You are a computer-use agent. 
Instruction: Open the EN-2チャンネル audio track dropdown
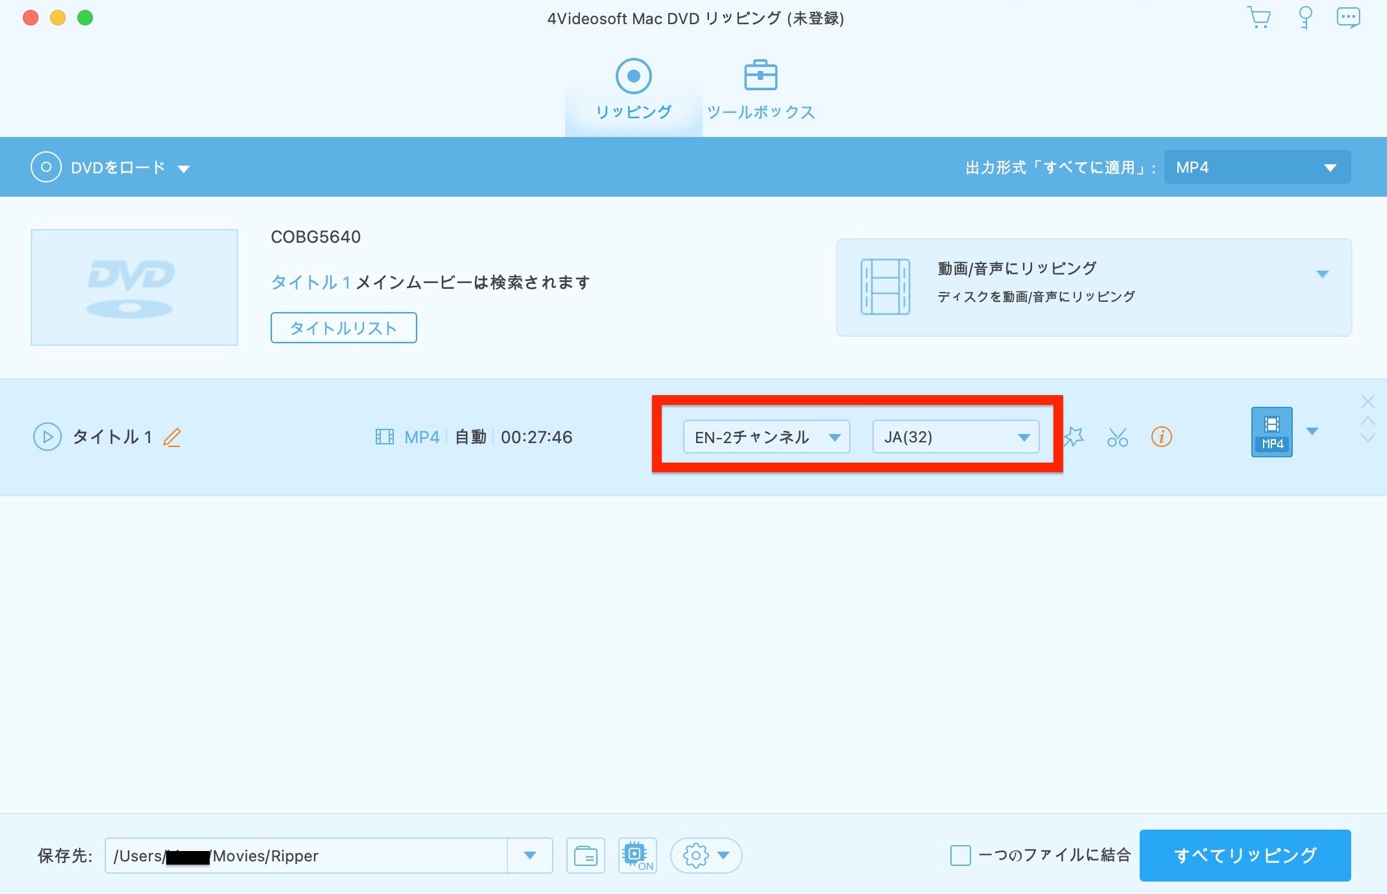click(766, 437)
